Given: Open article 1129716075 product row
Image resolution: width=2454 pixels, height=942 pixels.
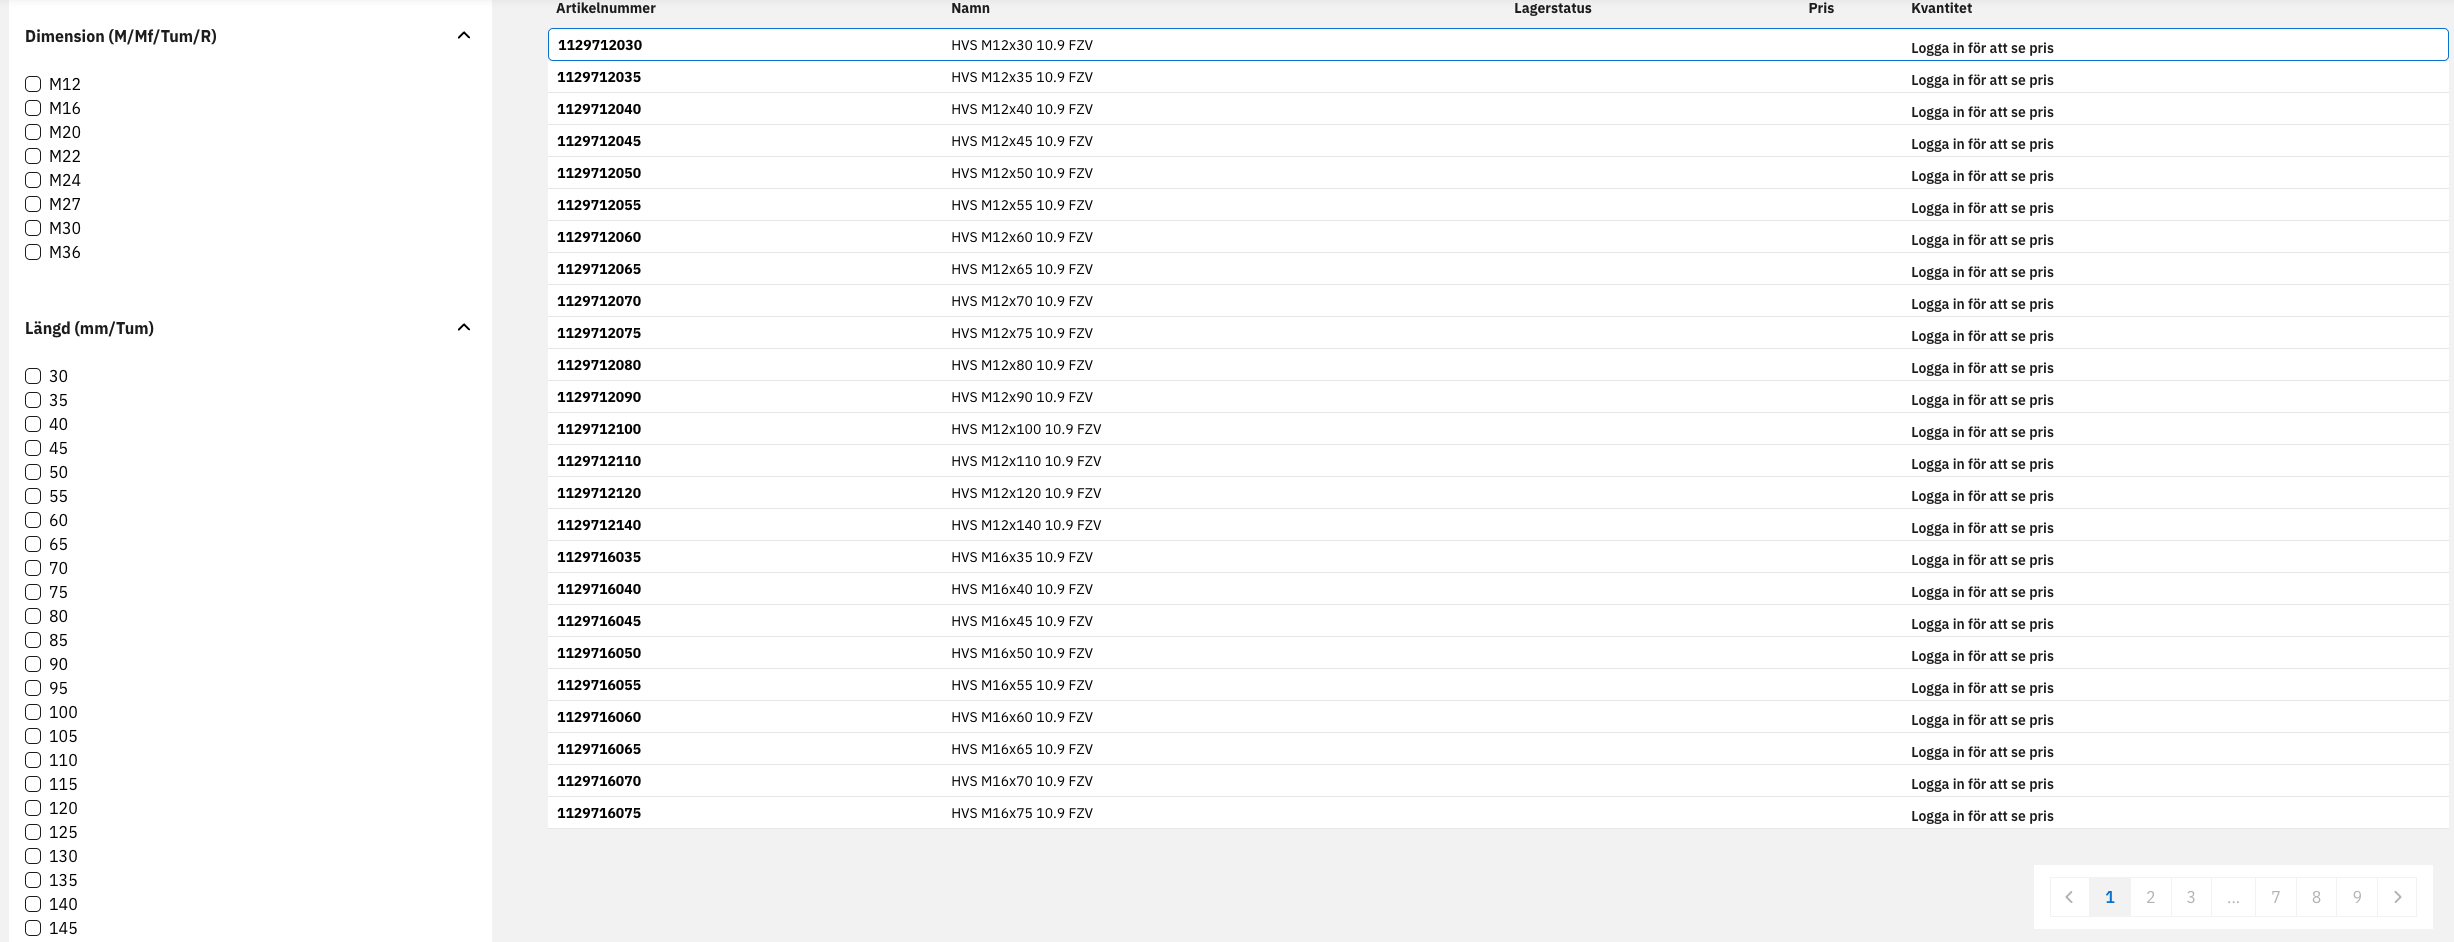Looking at the screenshot, I should click(x=599, y=813).
